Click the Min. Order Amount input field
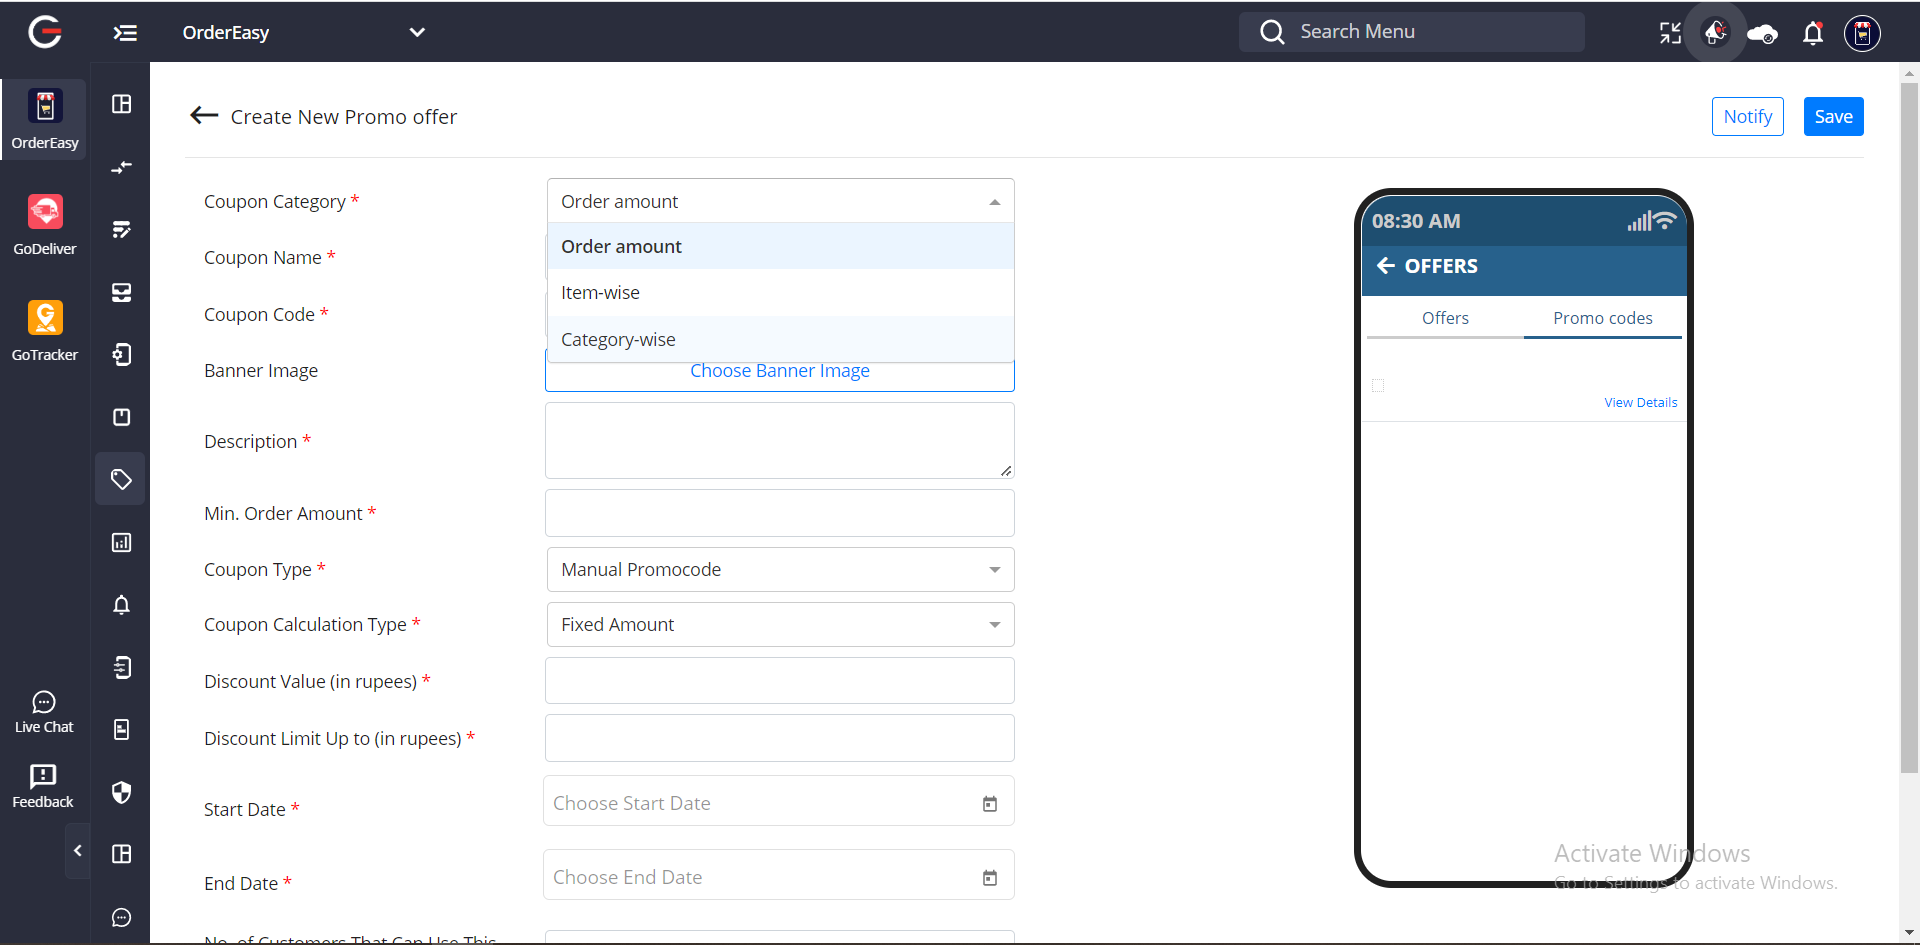This screenshot has height=945, width=1920. point(780,513)
